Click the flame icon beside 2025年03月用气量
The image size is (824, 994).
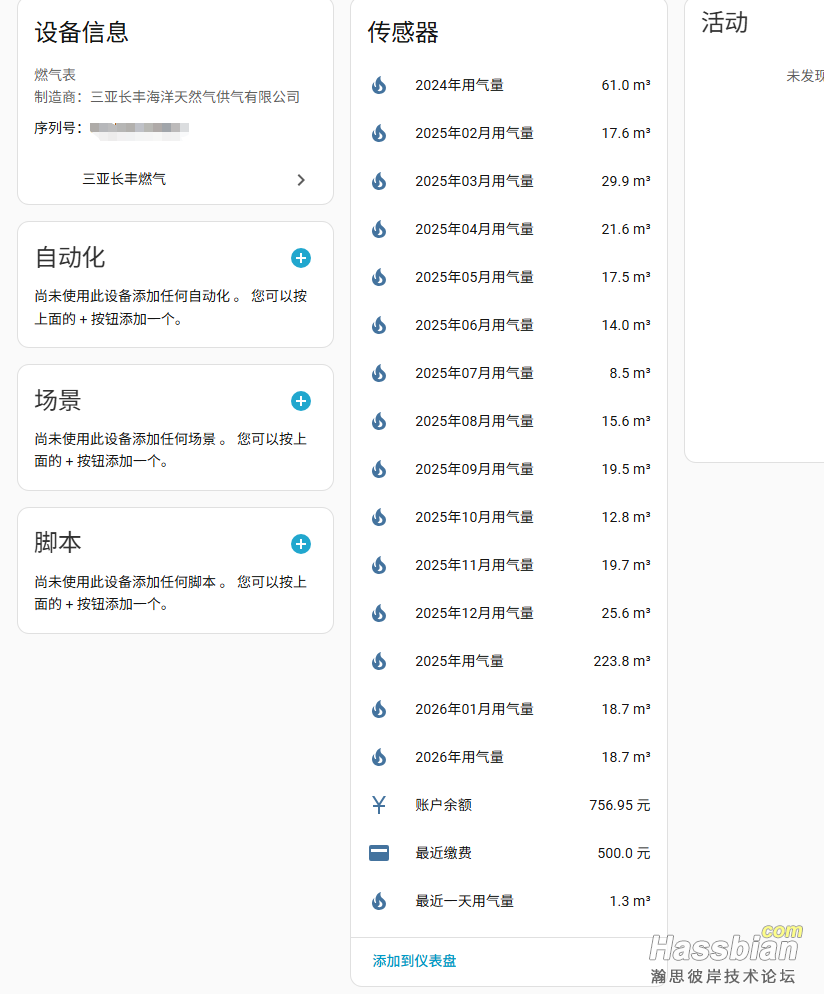(379, 181)
